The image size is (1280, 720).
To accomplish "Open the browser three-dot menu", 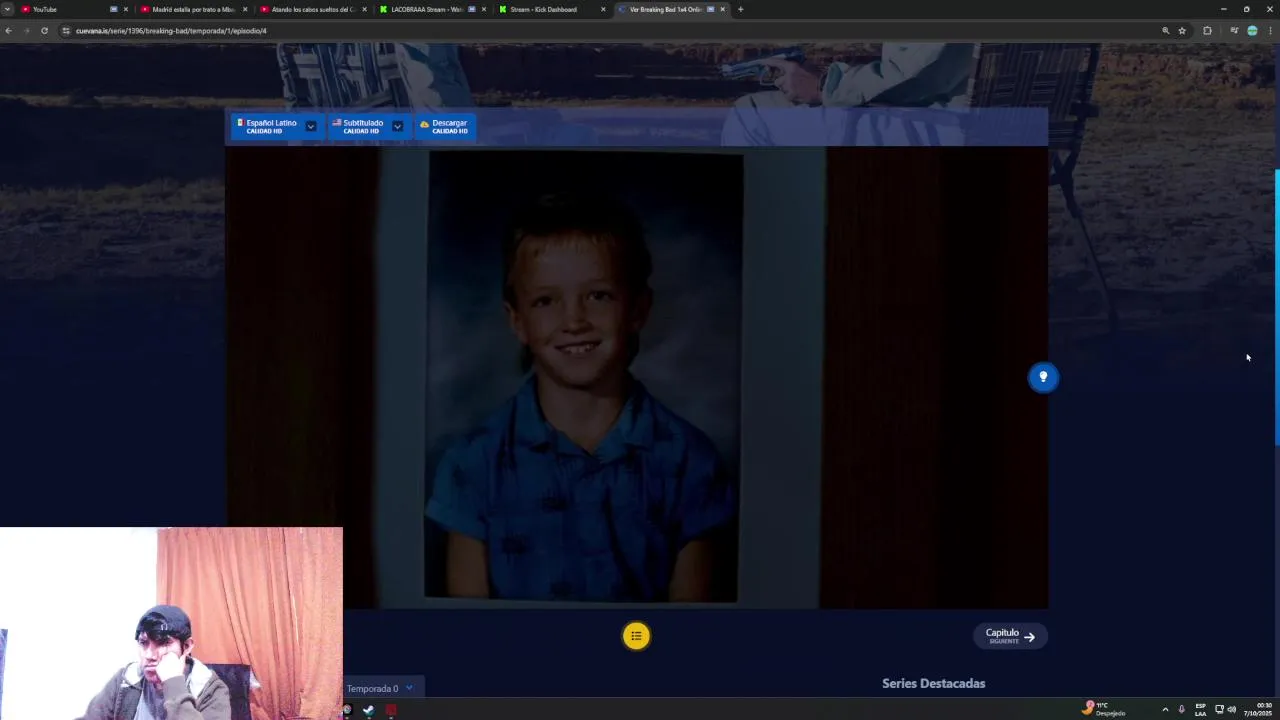I will [1270, 31].
